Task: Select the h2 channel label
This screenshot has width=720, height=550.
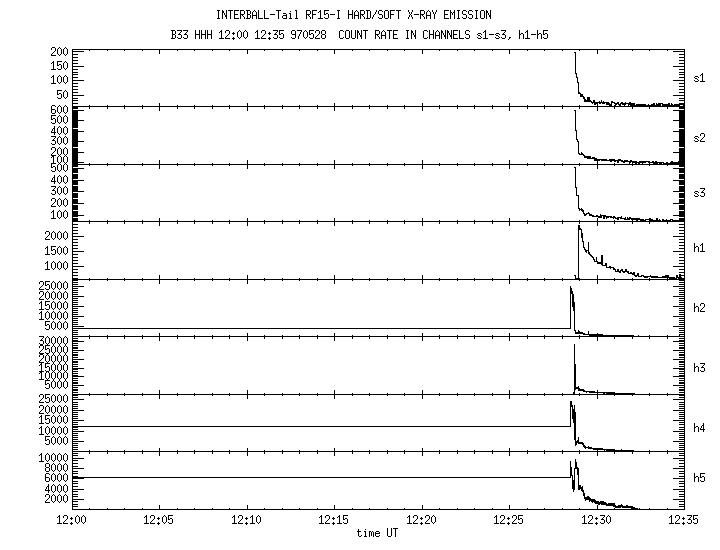Action: pyautogui.click(x=700, y=308)
